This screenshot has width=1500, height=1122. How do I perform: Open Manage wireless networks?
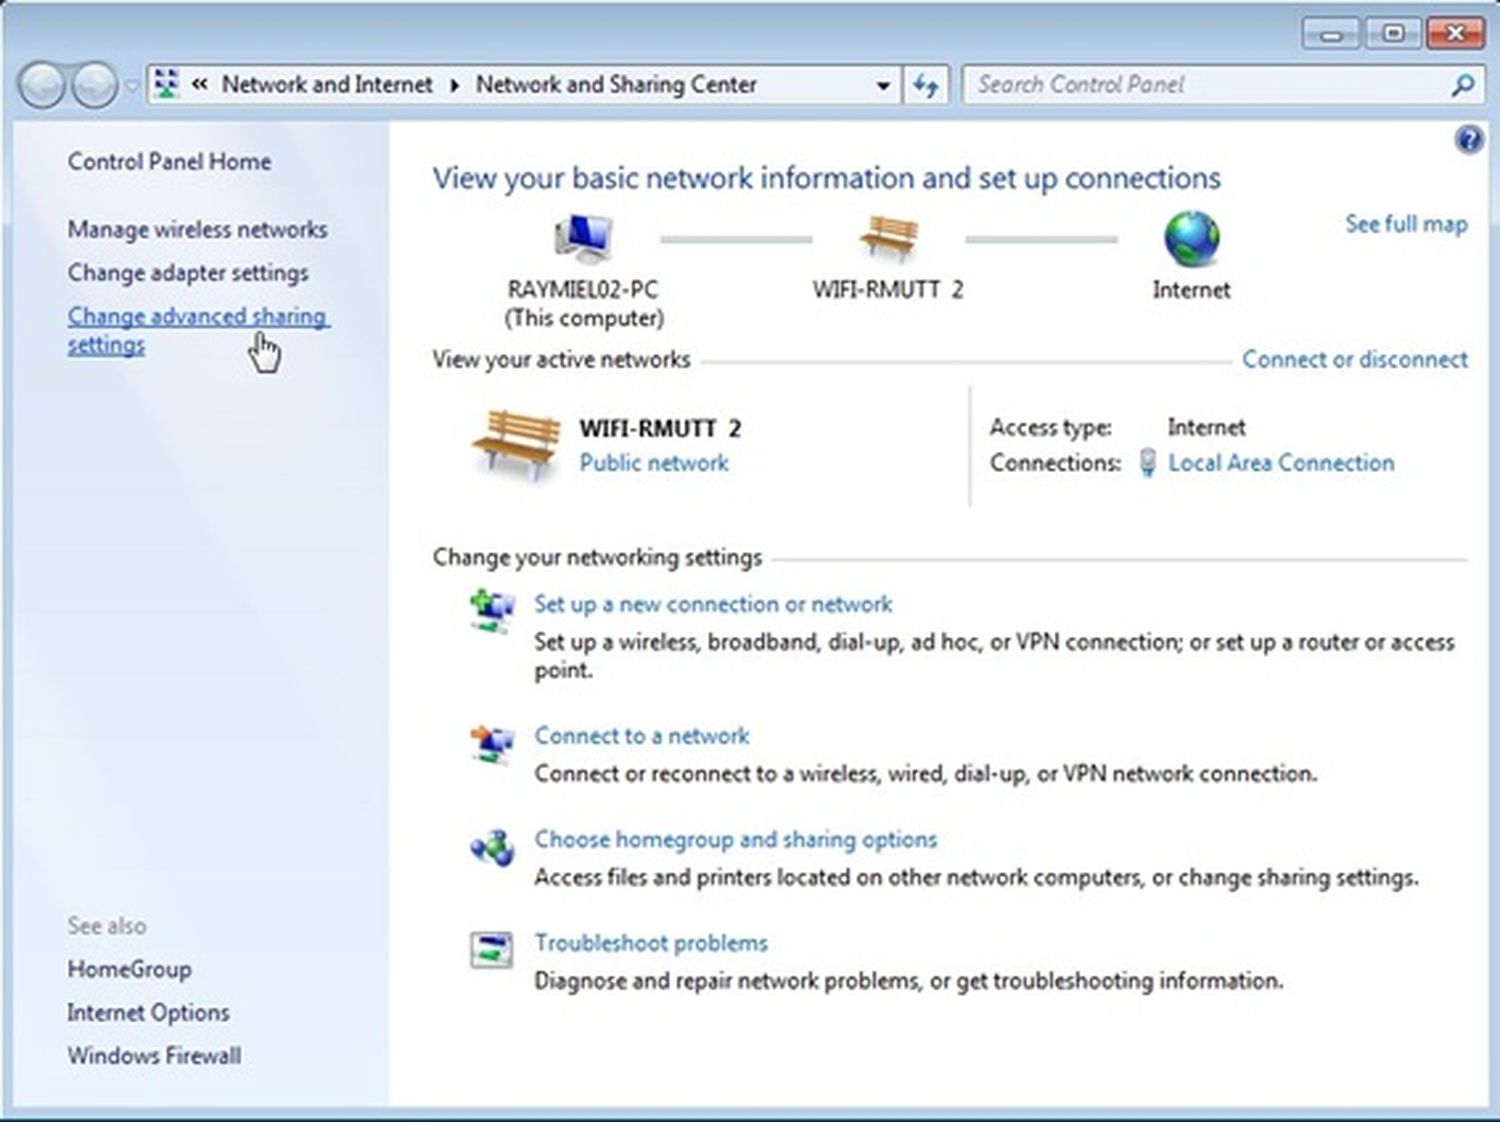pos(197,229)
